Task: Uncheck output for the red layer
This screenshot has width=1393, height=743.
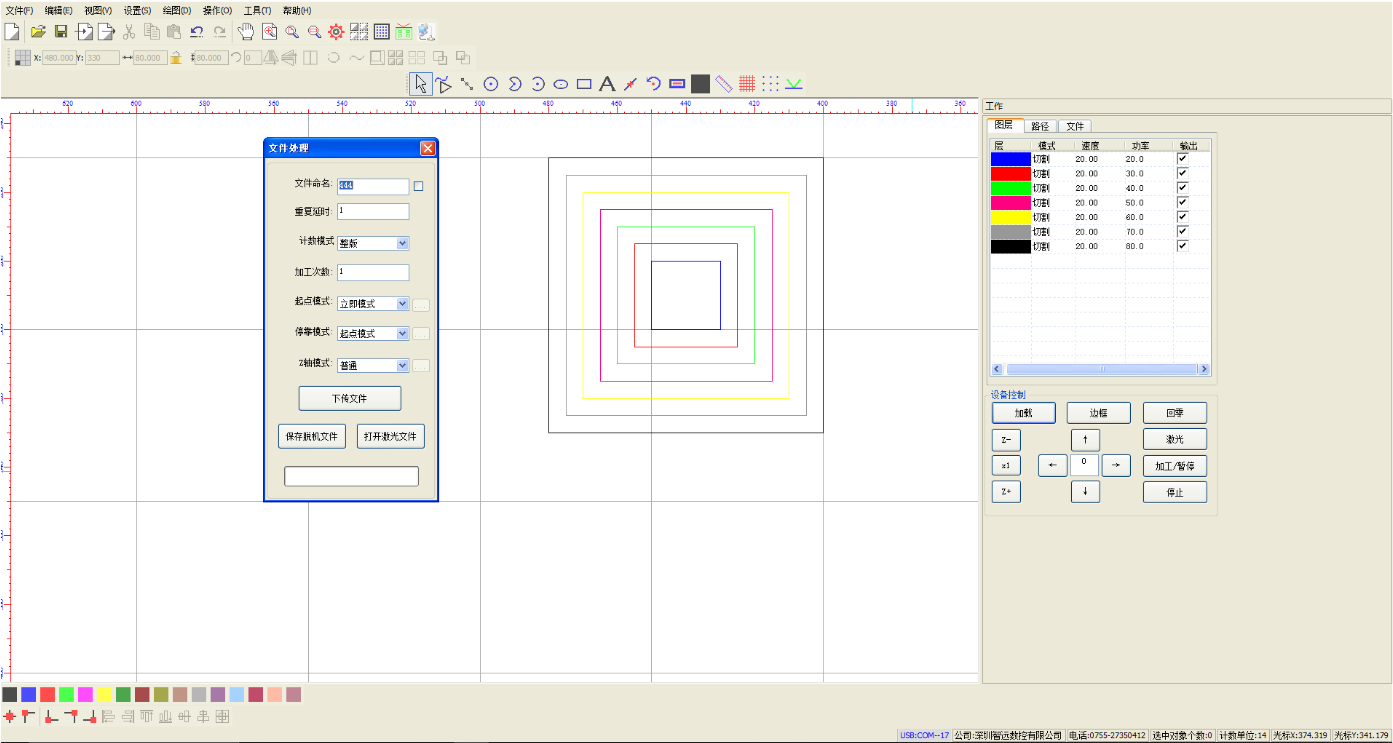Action: pos(1183,173)
